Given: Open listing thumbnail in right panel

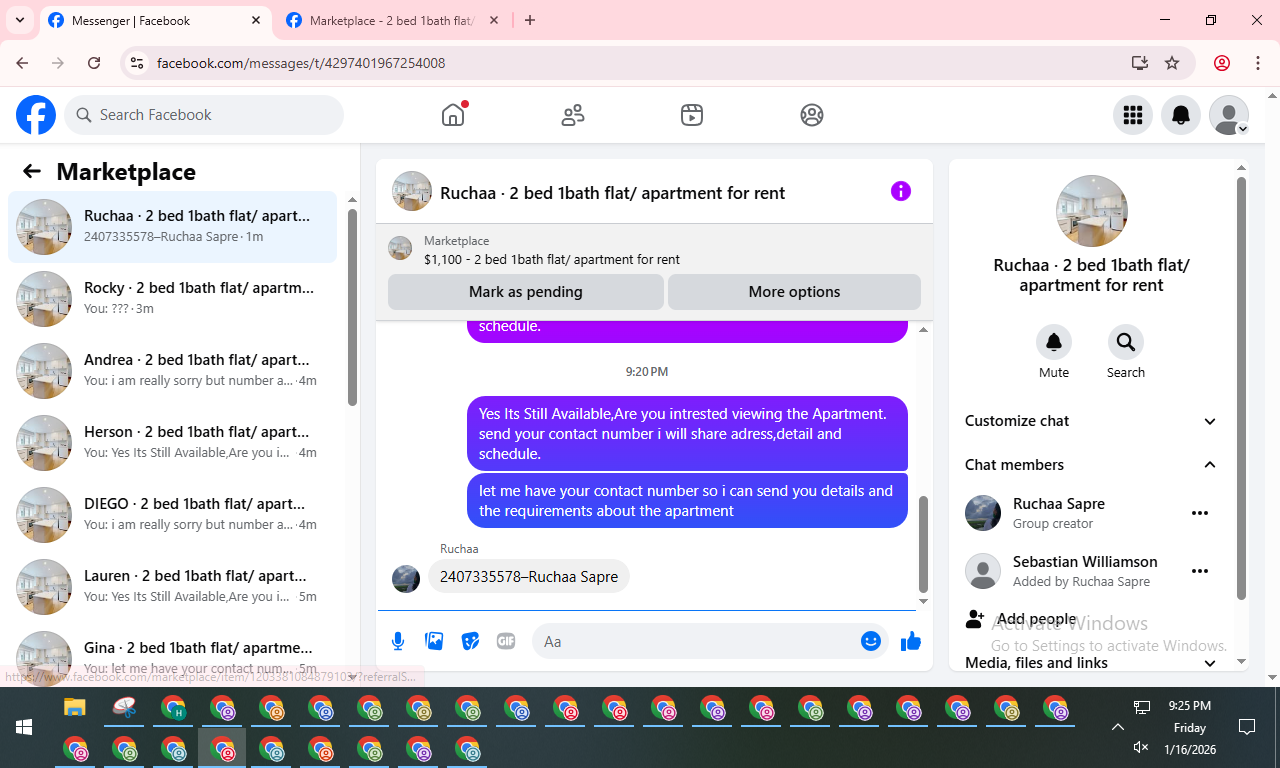Looking at the screenshot, I should click(x=1092, y=211).
